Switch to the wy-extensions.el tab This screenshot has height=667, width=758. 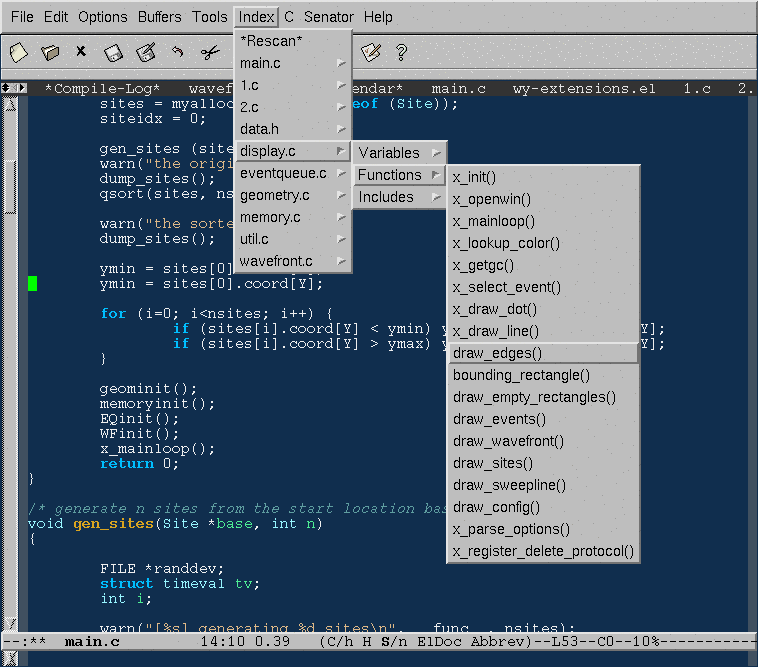[x=584, y=88]
